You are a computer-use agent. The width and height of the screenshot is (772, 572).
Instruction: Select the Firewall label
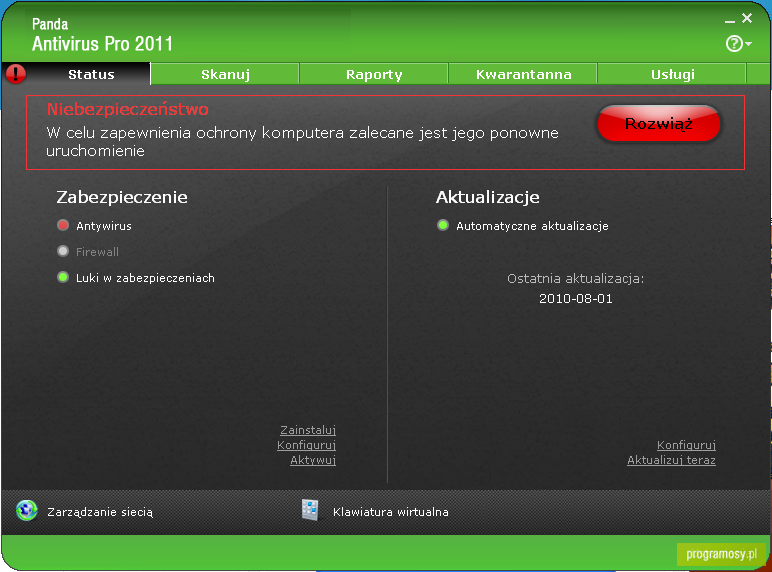(97, 252)
